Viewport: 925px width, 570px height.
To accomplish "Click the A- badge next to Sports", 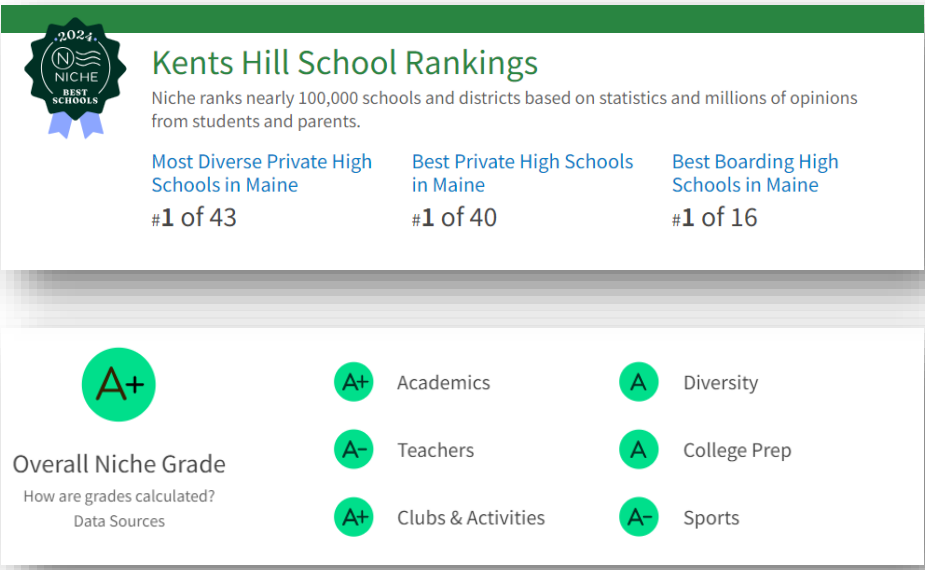I will (639, 517).
